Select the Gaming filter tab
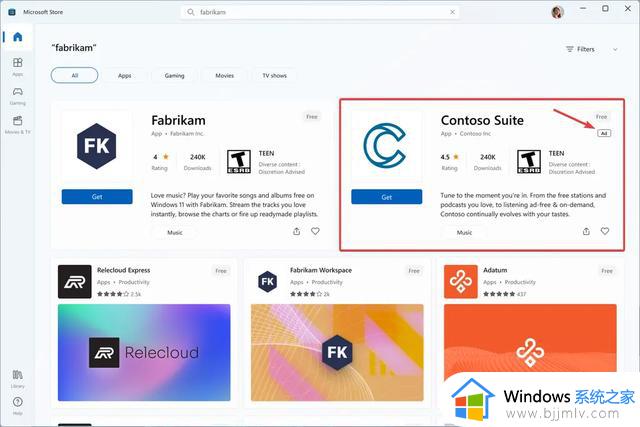Screen dimensions: 640x427 point(174,76)
